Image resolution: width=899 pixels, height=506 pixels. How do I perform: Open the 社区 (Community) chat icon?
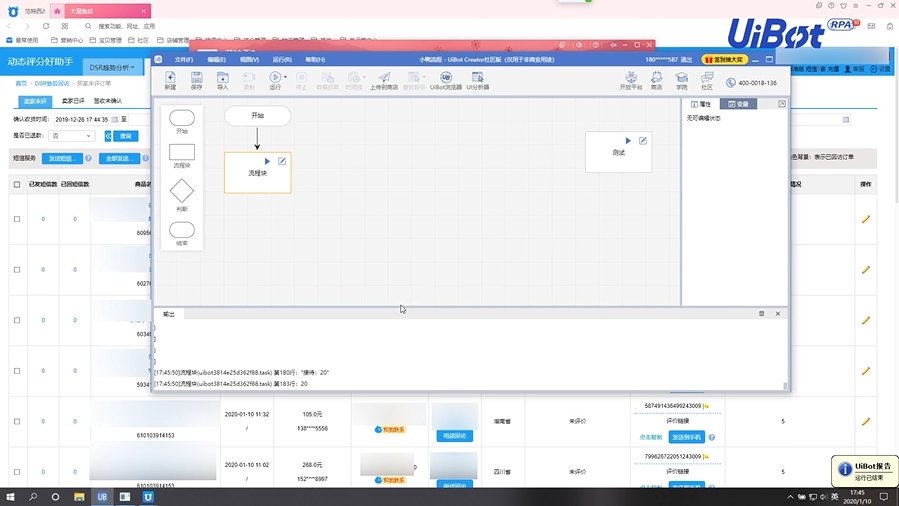pos(707,80)
